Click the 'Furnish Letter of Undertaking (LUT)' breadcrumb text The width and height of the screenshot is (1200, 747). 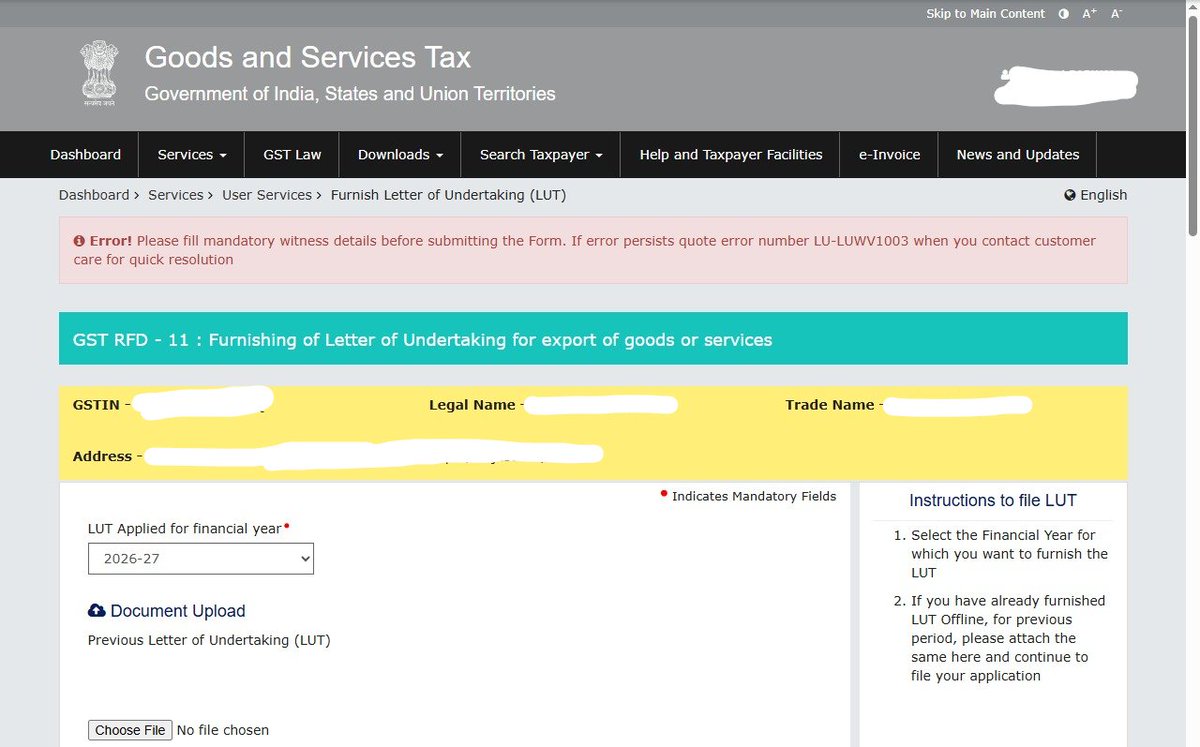click(448, 195)
